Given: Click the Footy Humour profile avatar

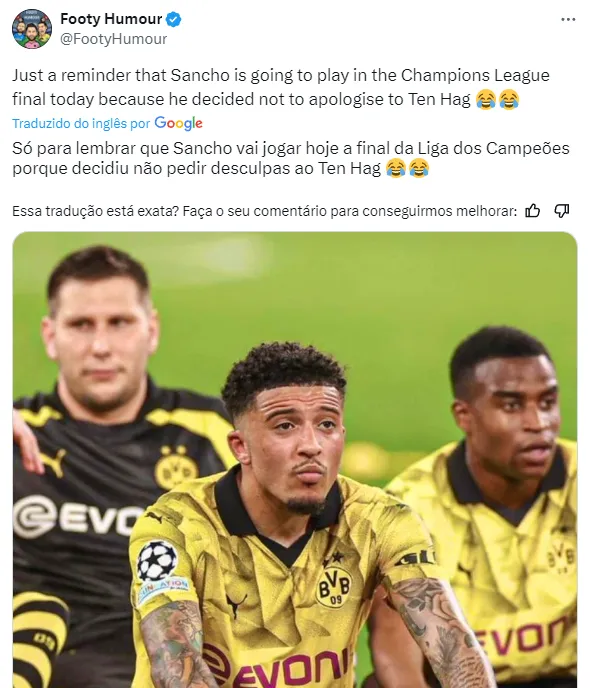Looking at the screenshot, I should pyautogui.click(x=32, y=29).
